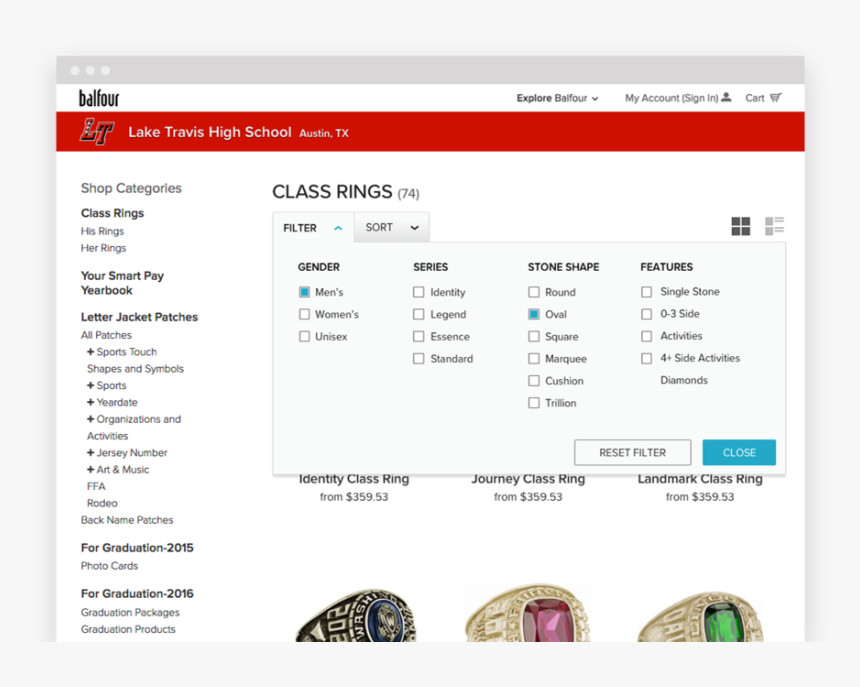The height and width of the screenshot is (687, 860).
Task: Open For Graduation-2016 category
Action: 137,594
